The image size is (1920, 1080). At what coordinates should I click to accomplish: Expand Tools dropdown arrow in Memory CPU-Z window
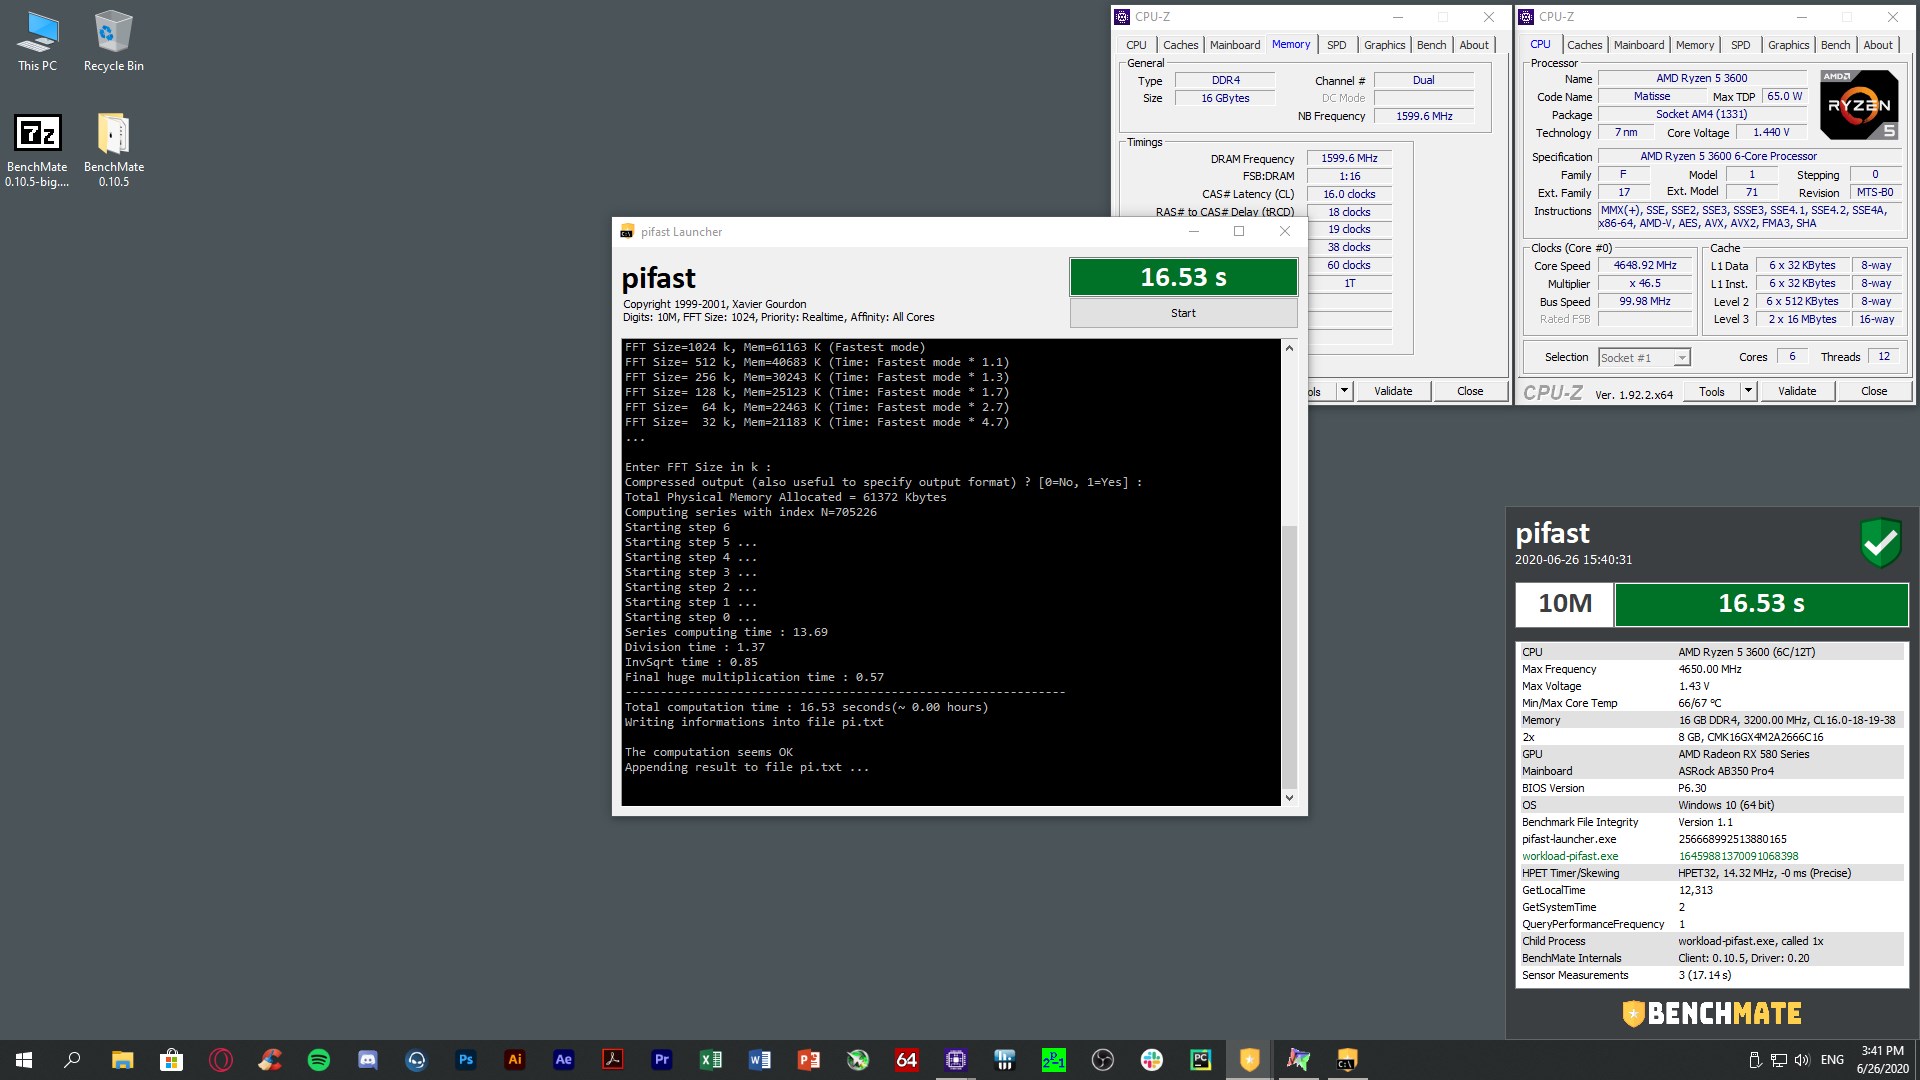1344,391
